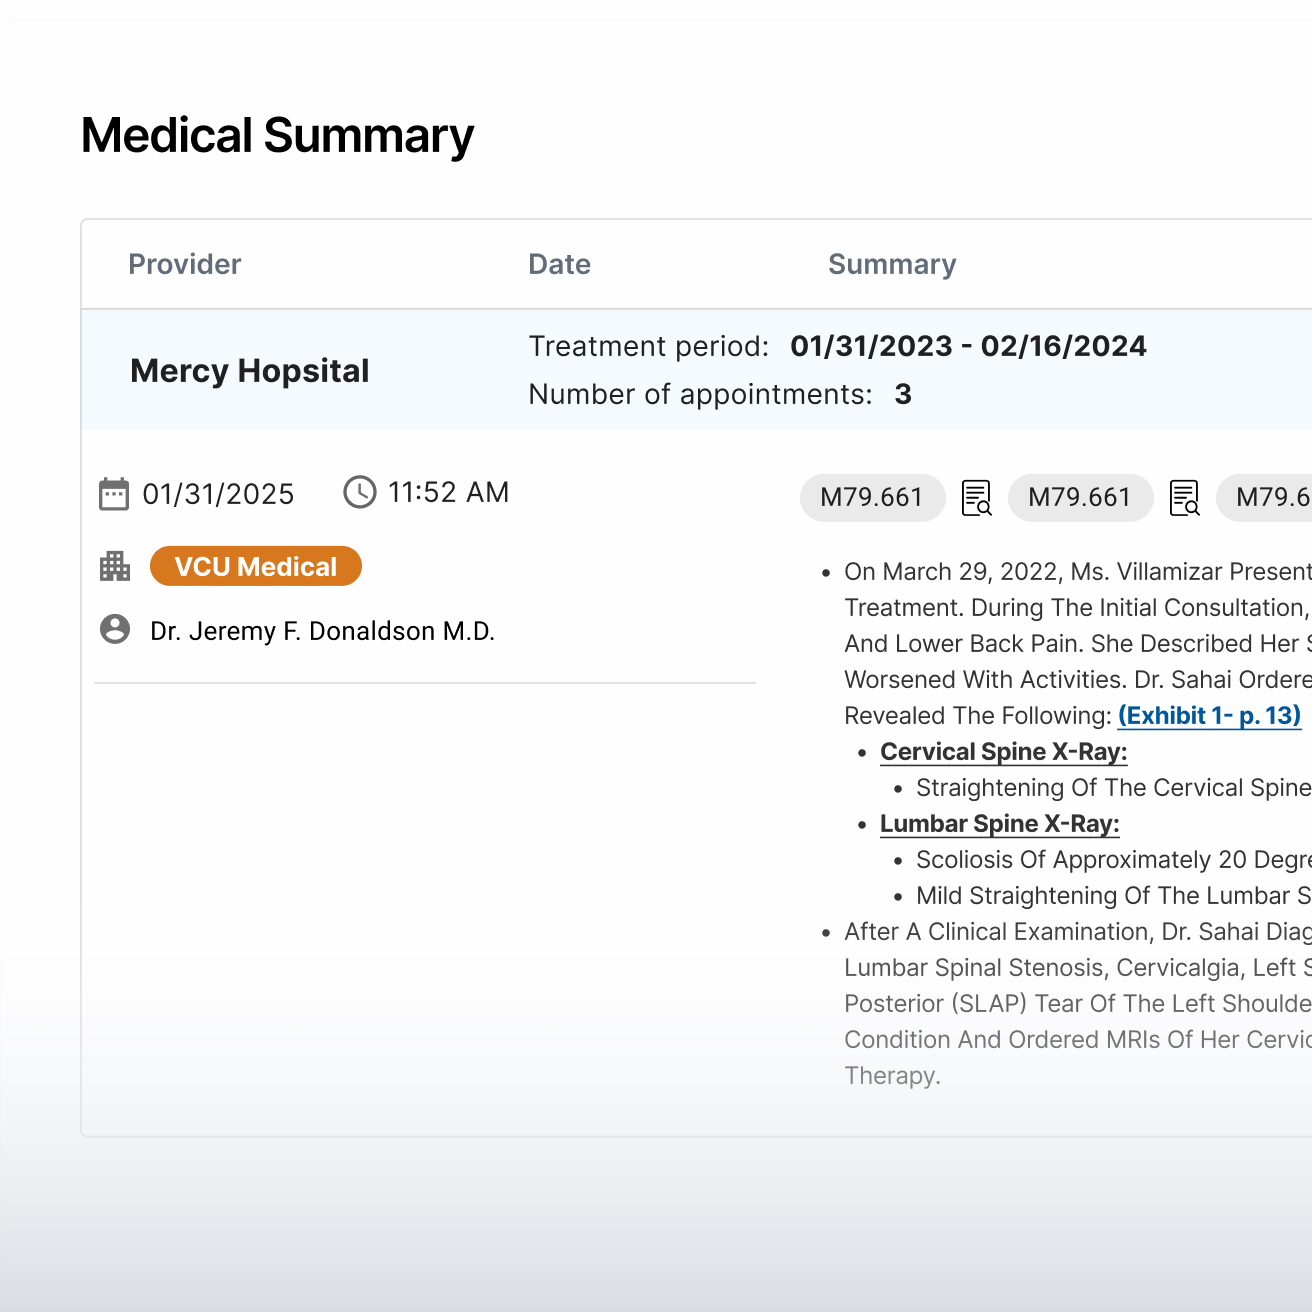Click the clock icon next to 11:52 AM
This screenshot has width=1312, height=1312.
point(360,492)
